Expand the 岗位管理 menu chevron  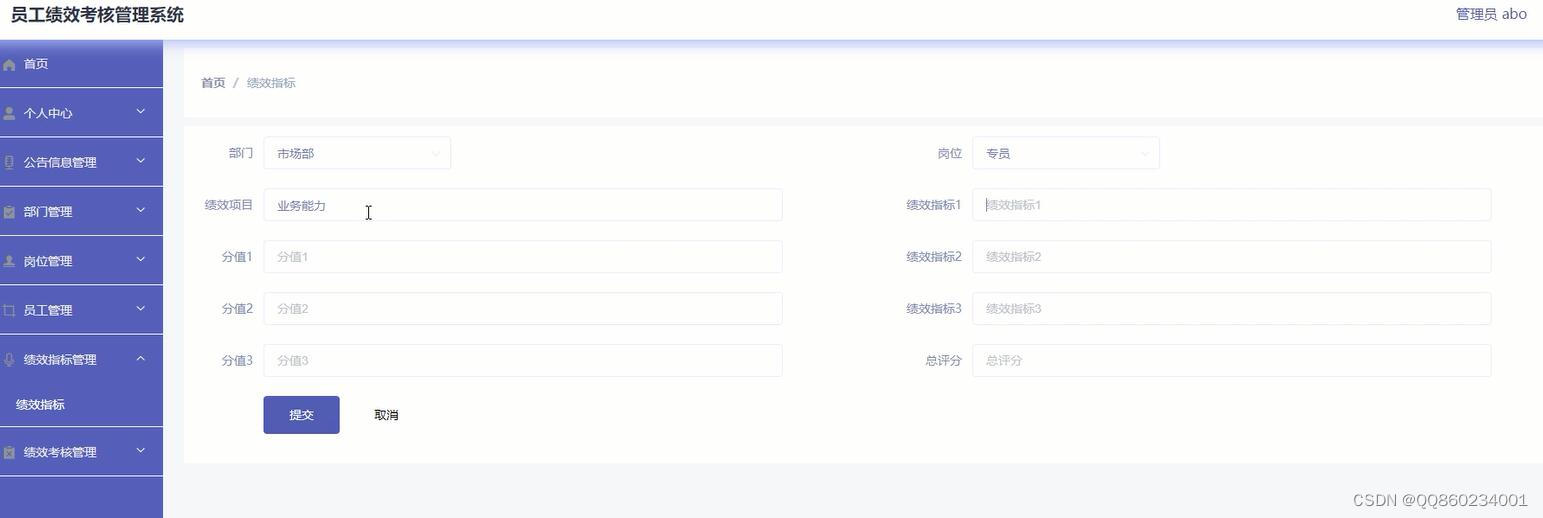pyautogui.click(x=141, y=259)
